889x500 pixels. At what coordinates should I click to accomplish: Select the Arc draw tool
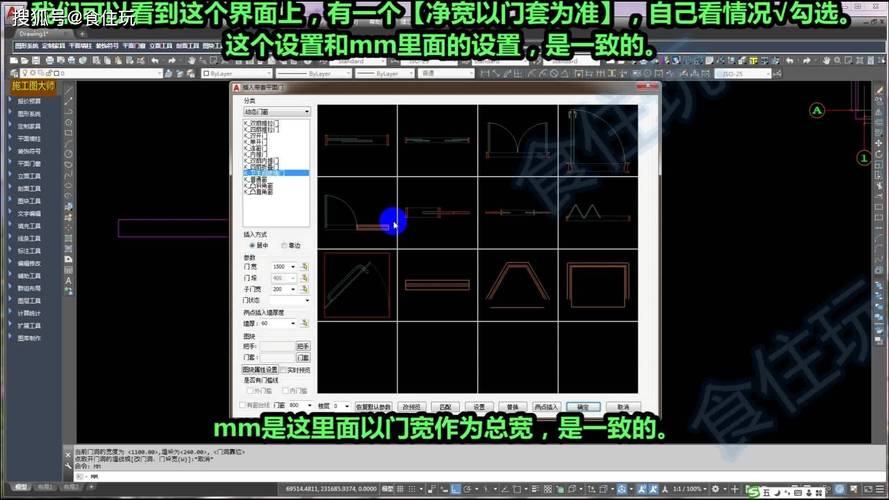point(69,144)
